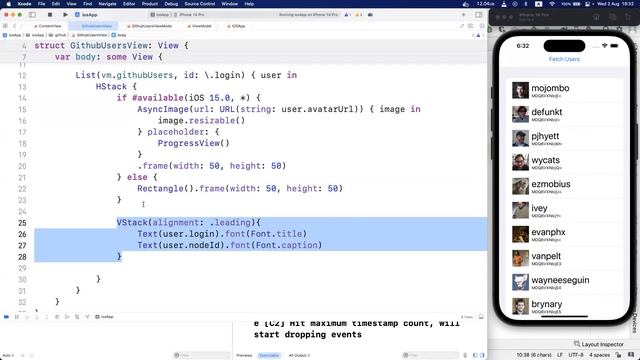Click the variables view filter field
The height and width of the screenshot is (360, 640).
click(x=202, y=355)
